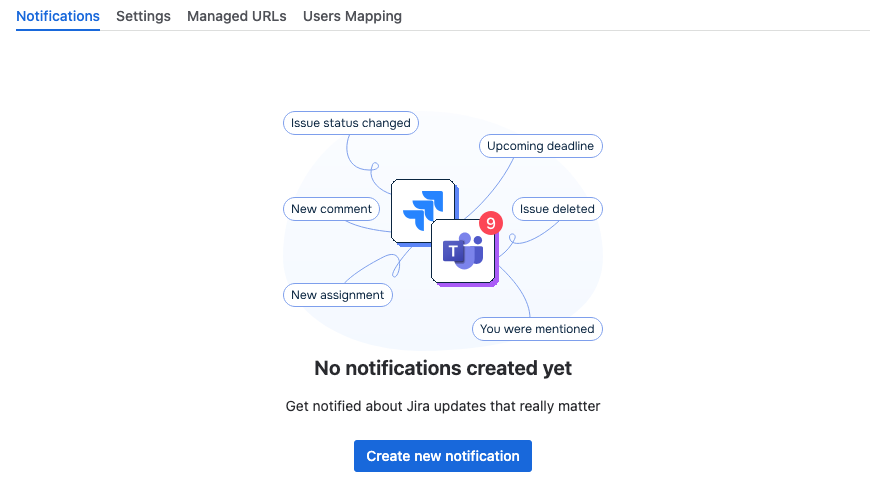This screenshot has height=484, width=881.
Task: Select the Upcoming deadline bubble
Action: tap(541, 146)
